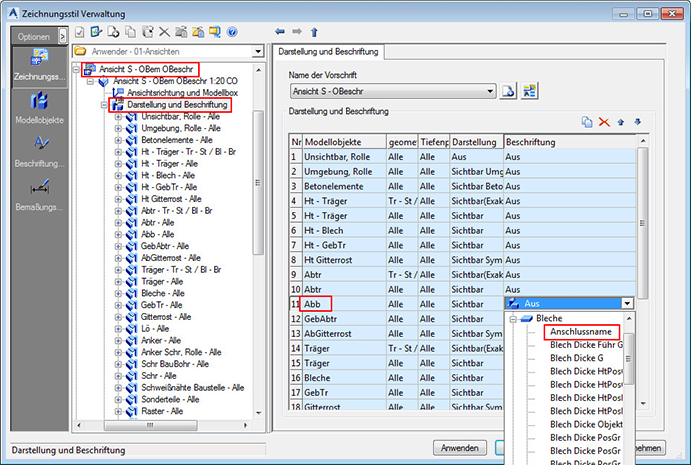Click the Abb cell in row 11

tap(344, 304)
